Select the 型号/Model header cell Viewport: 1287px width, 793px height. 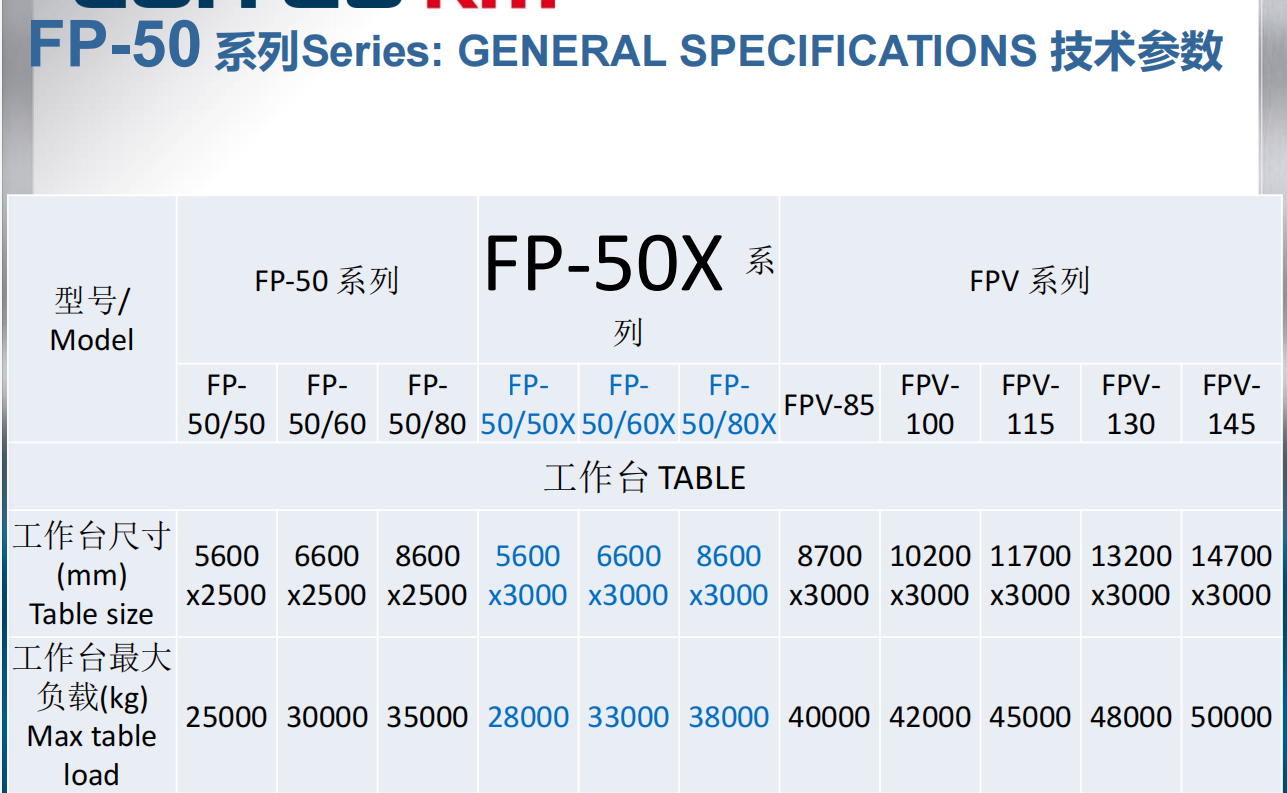92,320
